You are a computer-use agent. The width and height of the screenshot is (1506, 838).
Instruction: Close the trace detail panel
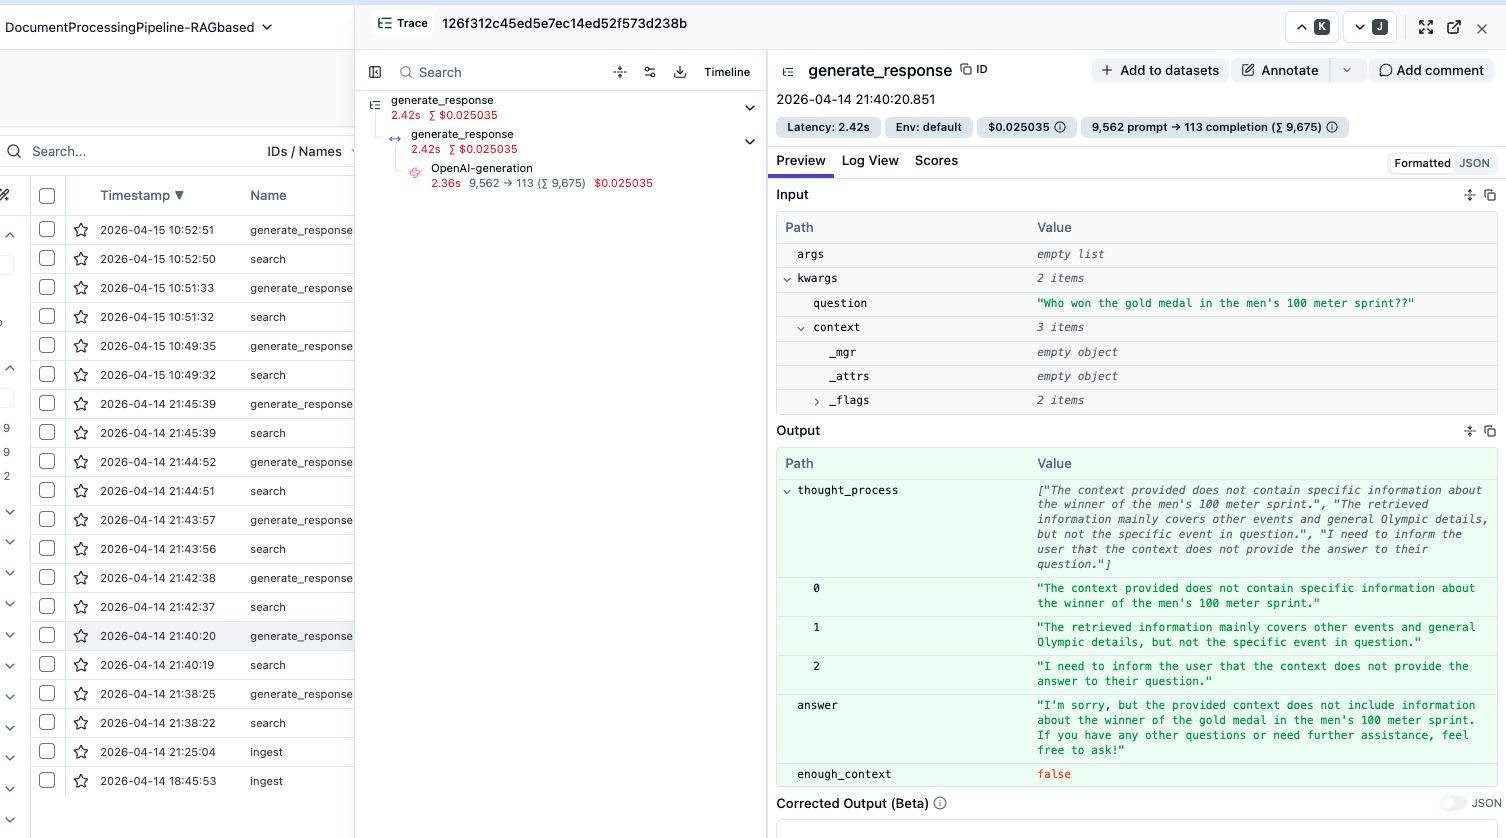point(1482,29)
